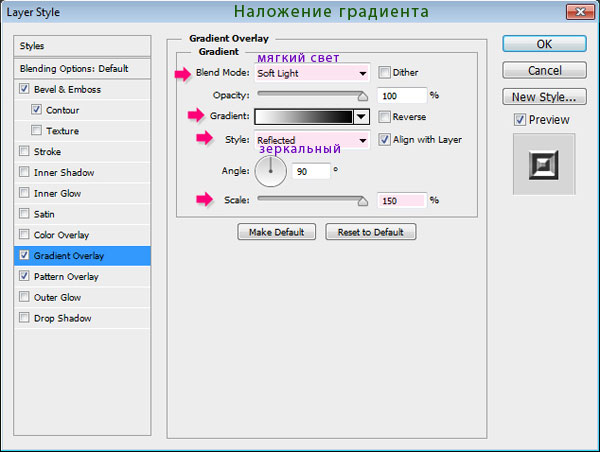Viewport: 600px width, 452px height.
Task: Click the style preview thumbnail
Action: (544, 165)
